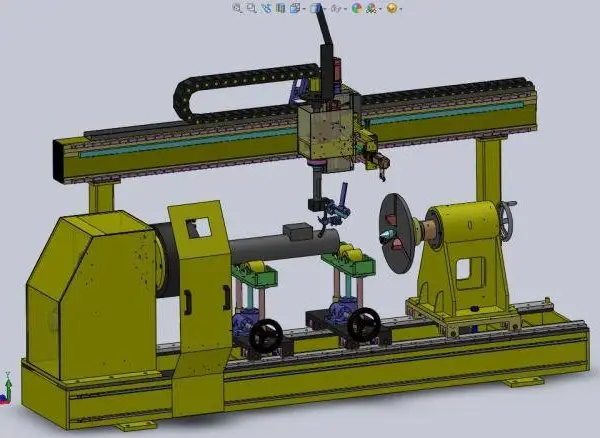This screenshot has width=600, height=438.
Task: Expand the Apply Scene dropdown arrow
Action: [x=380, y=8]
